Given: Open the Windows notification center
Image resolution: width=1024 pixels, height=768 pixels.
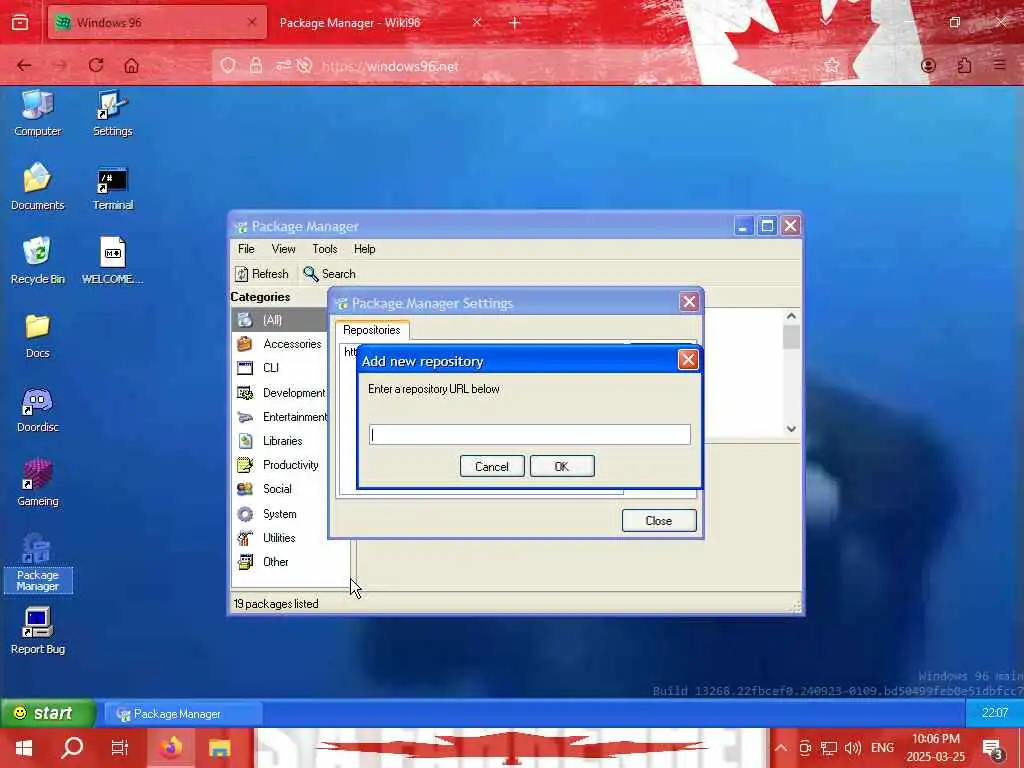Looking at the screenshot, I should (993, 749).
